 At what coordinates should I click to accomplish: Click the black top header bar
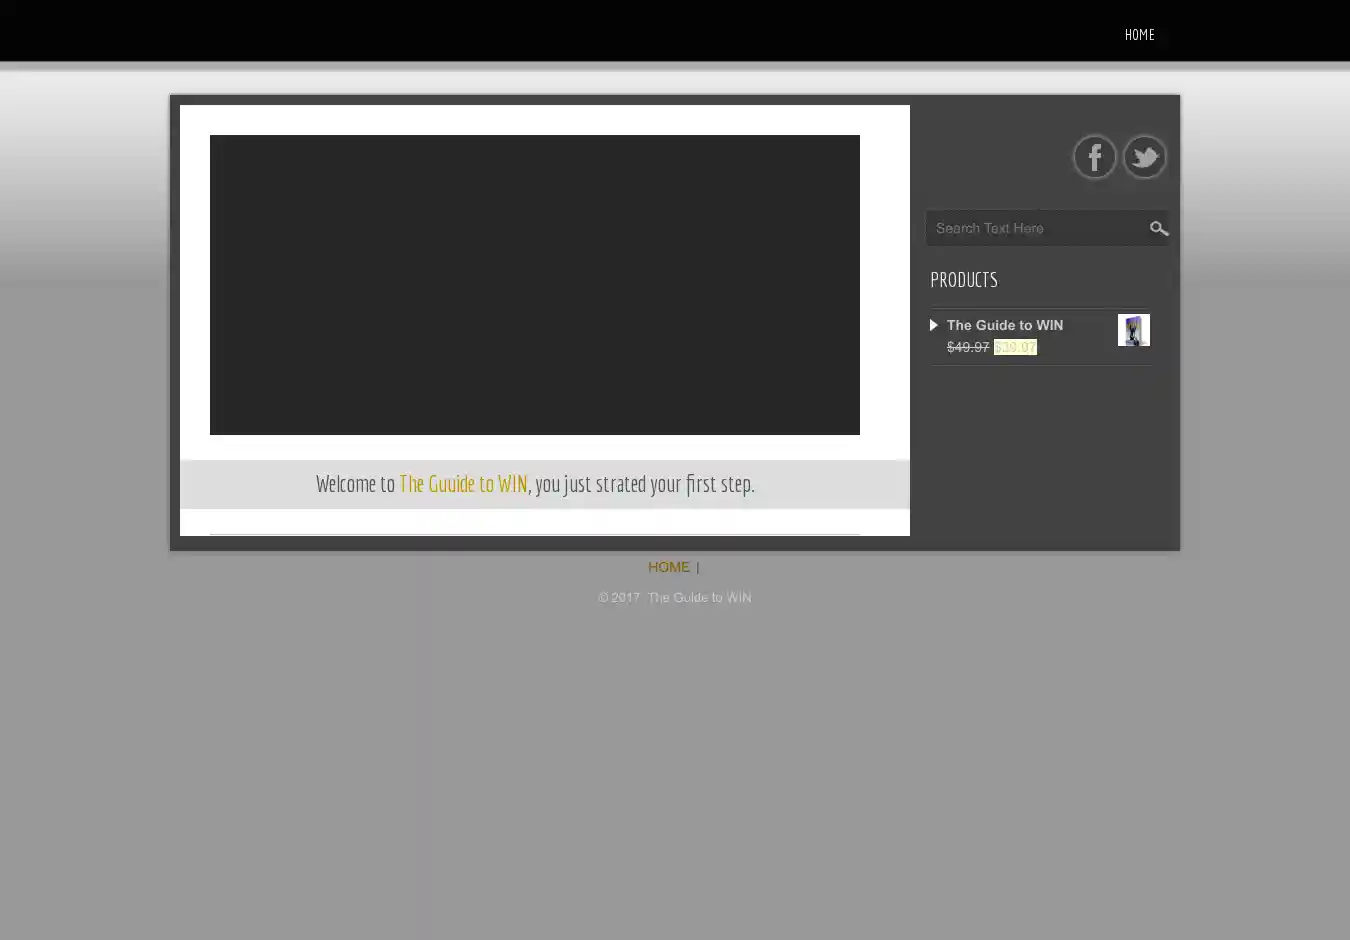click(500, 30)
